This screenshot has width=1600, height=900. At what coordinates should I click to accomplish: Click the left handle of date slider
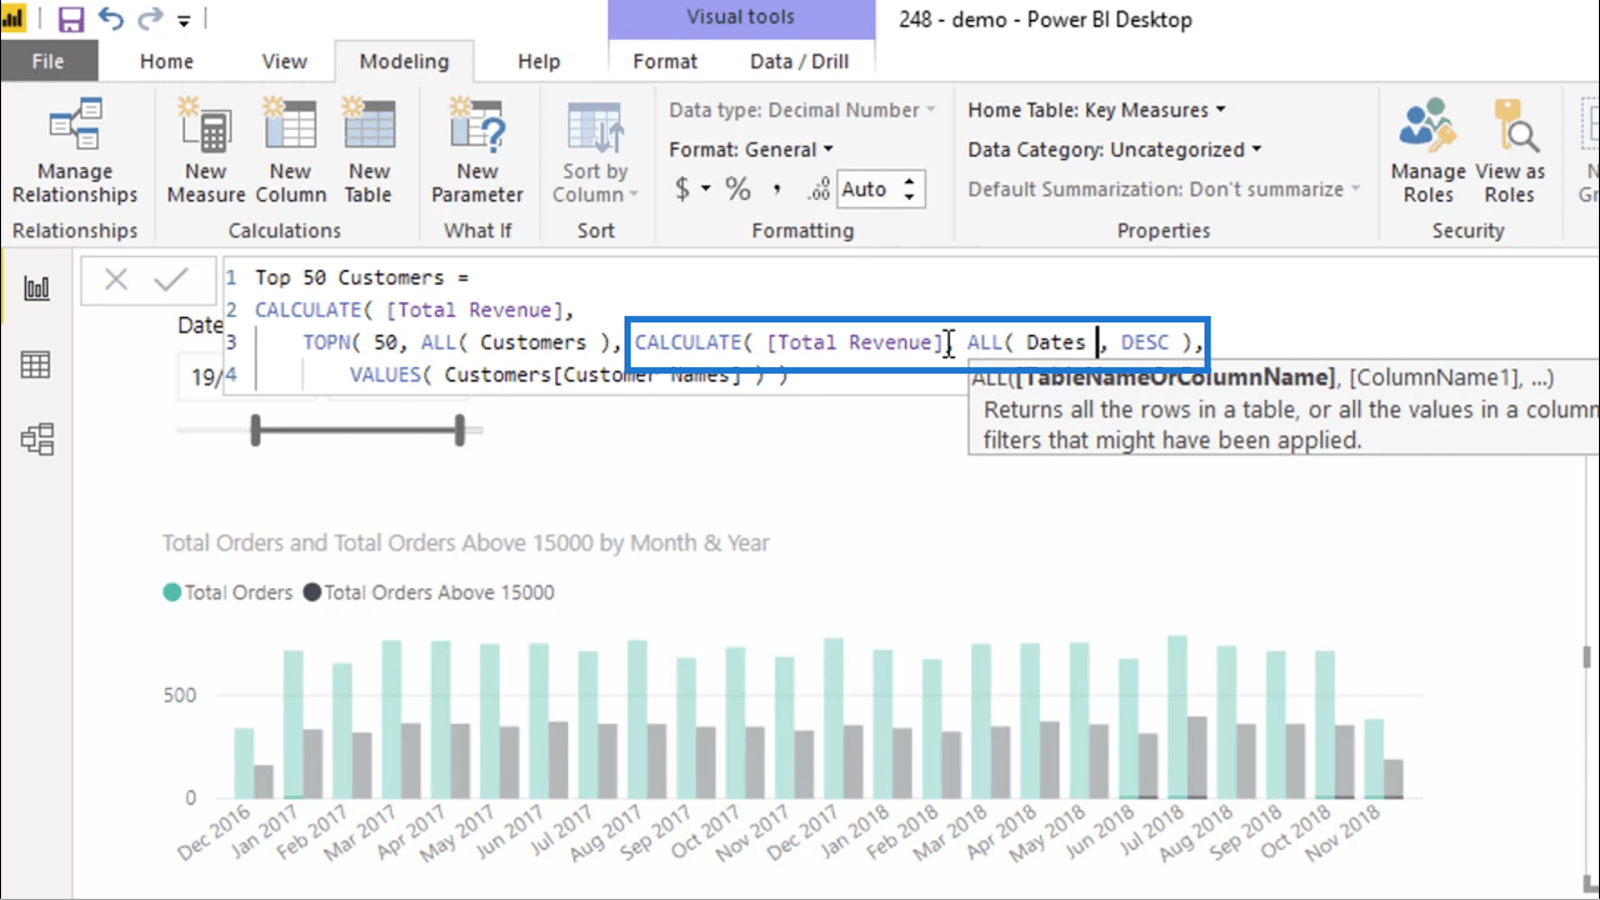256,431
